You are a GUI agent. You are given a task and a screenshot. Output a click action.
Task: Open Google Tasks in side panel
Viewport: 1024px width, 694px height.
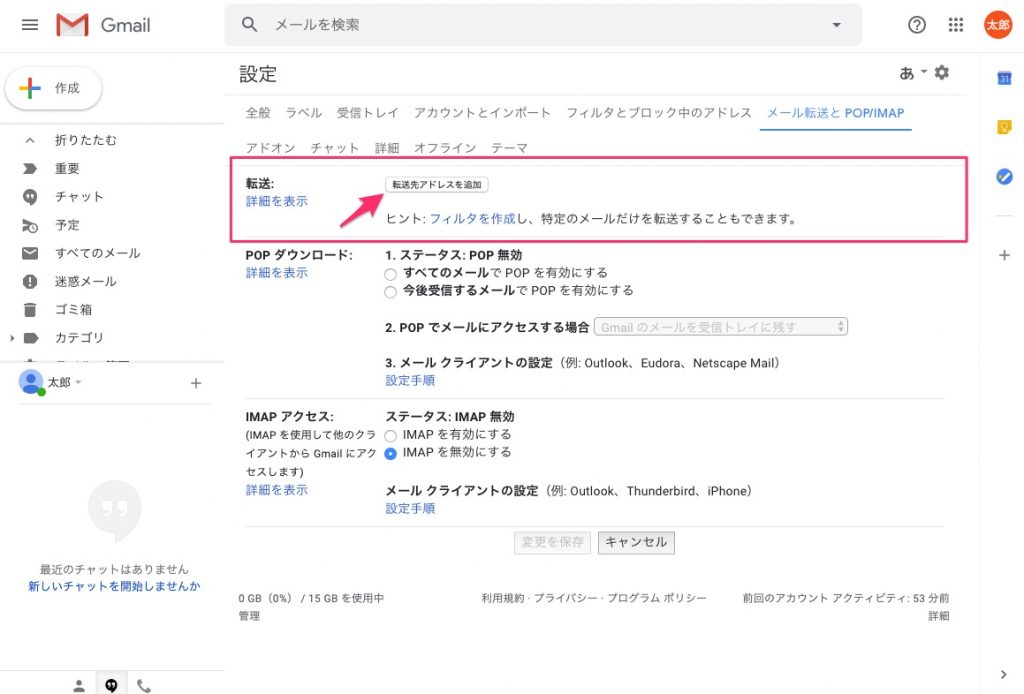(x=1004, y=176)
